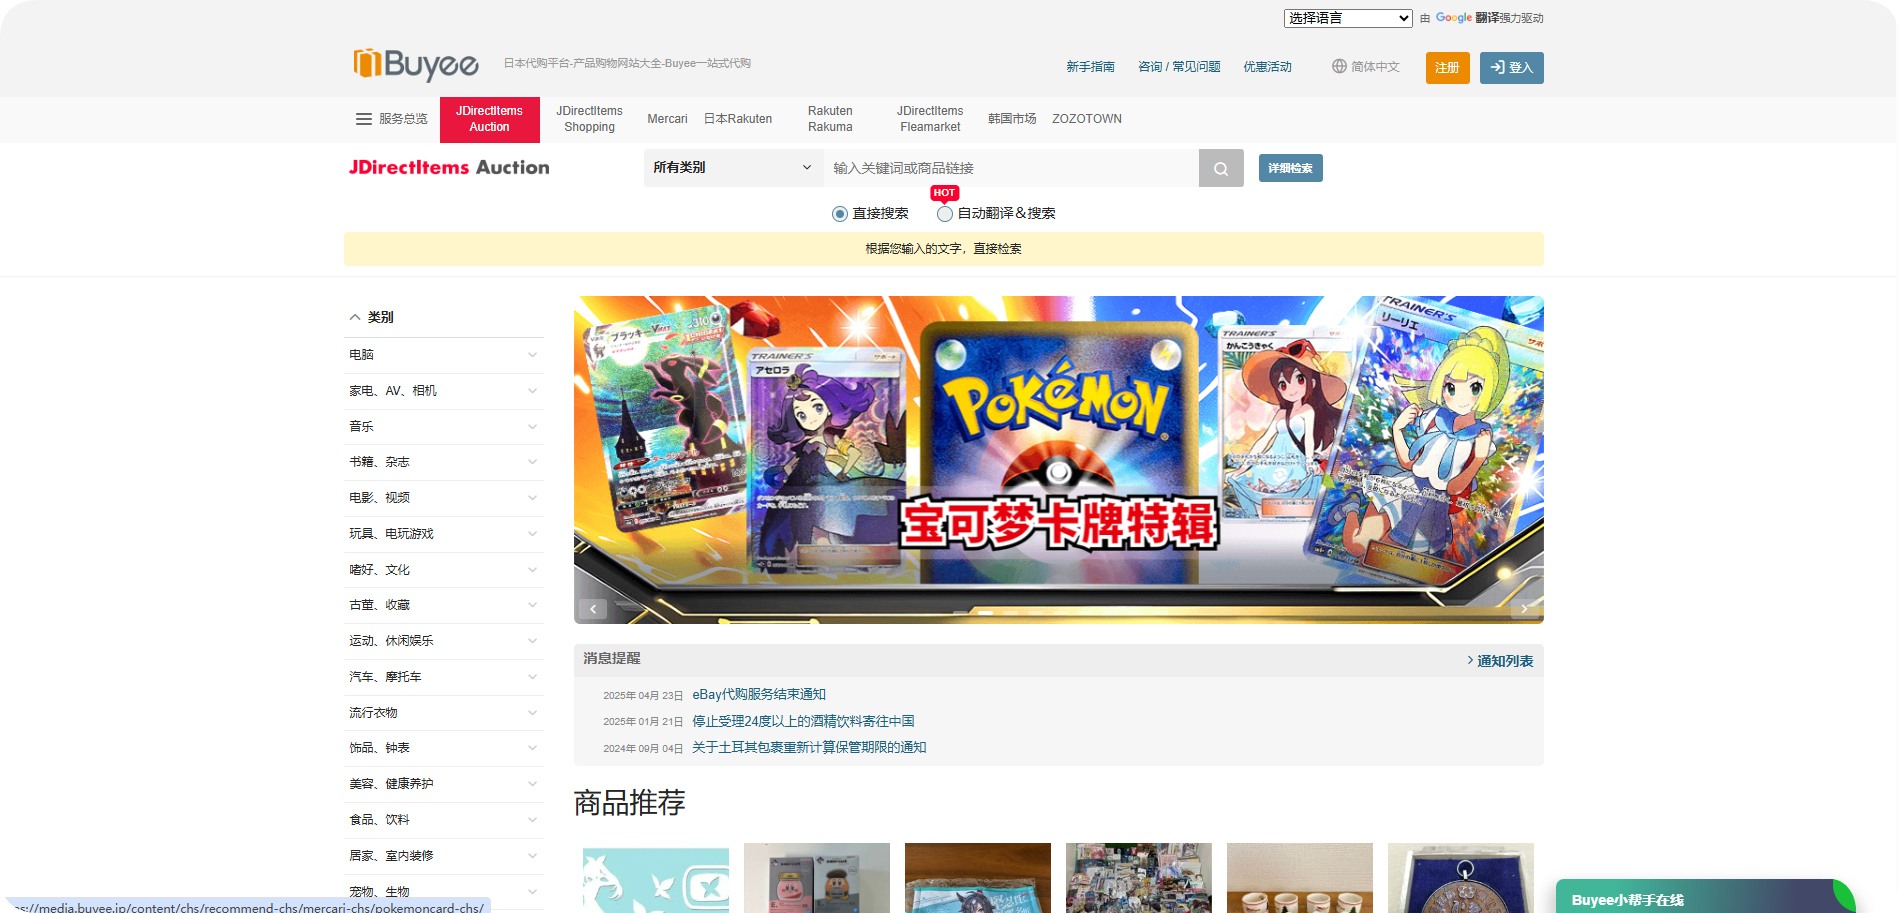This screenshot has height=913, width=1899.
Task: Open the Google 选择语言 dropdown
Action: (1347, 18)
